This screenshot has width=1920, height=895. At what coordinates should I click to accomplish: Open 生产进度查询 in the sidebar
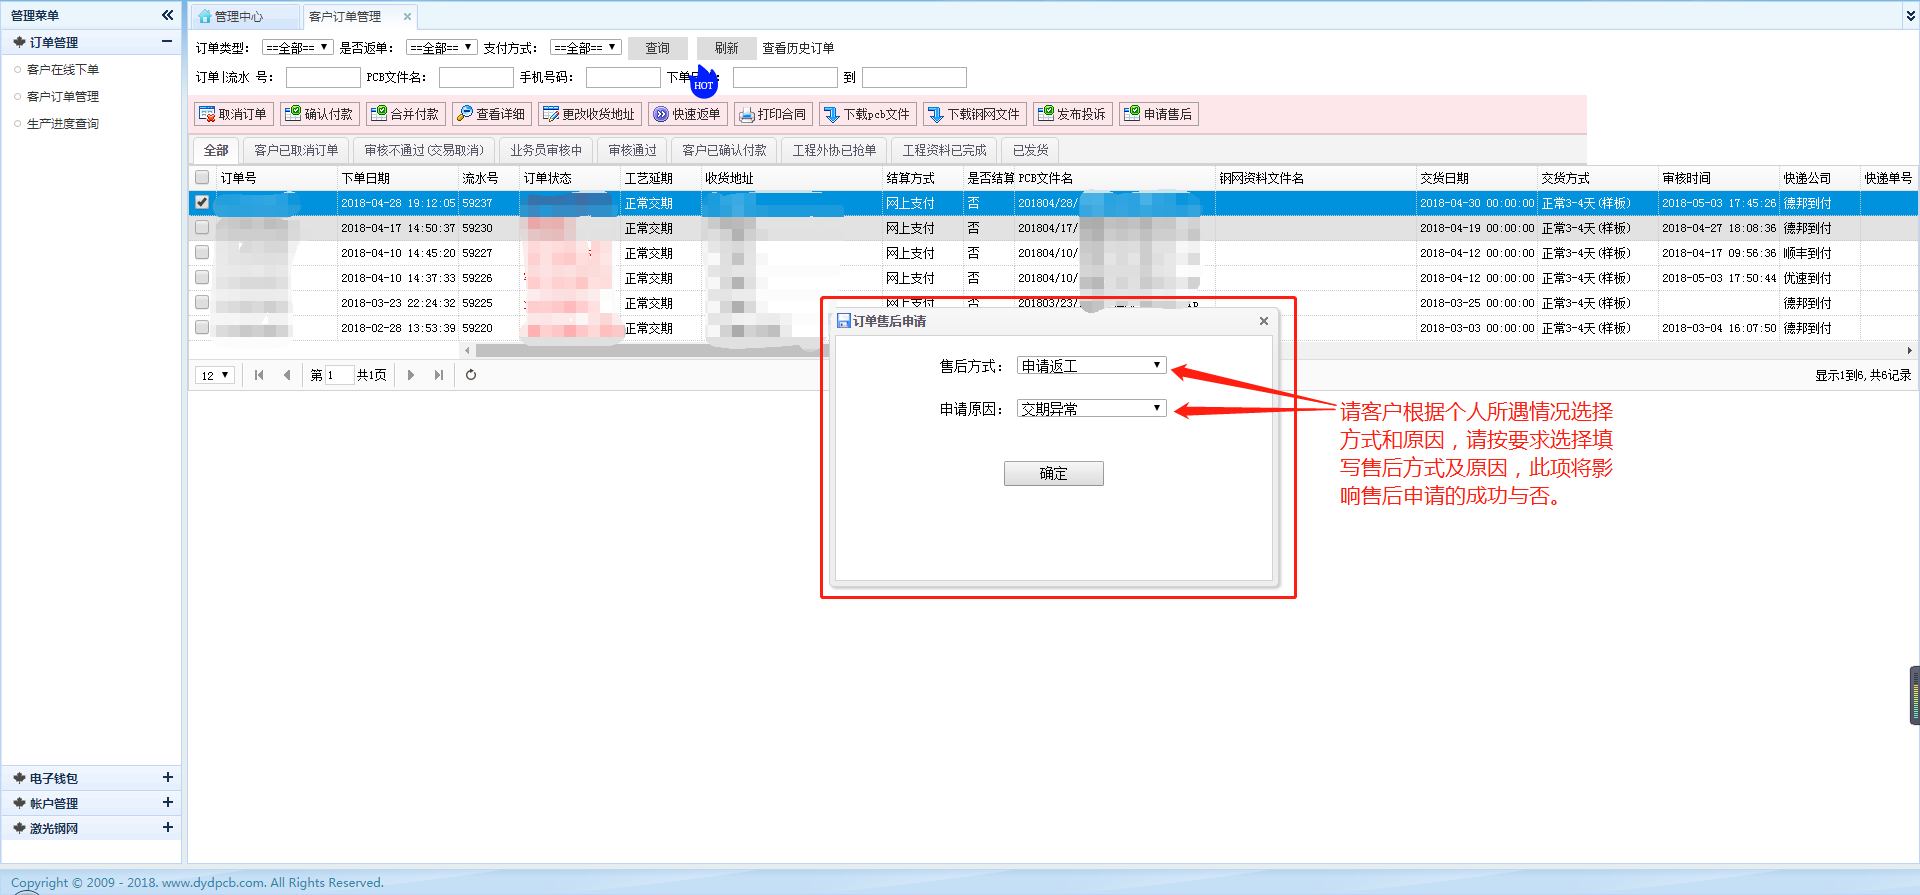[x=63, y=123]
